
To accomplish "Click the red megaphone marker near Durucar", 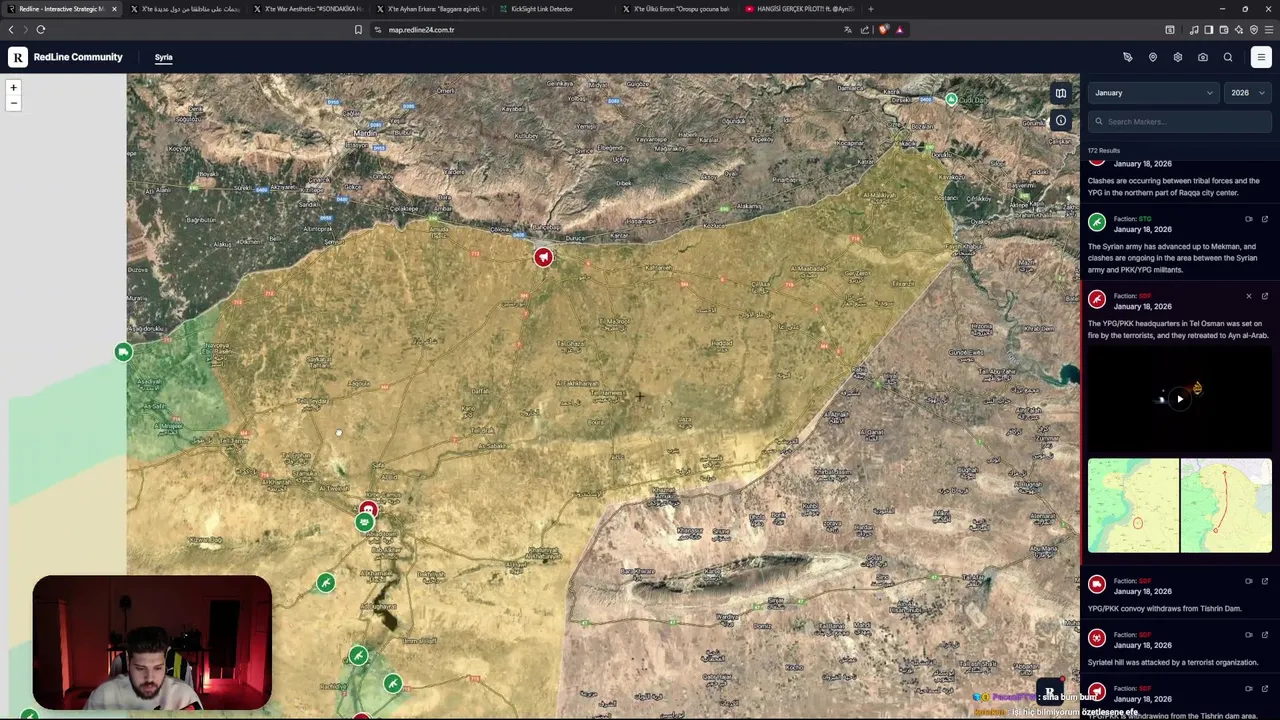I will pyautogui.click(x=543, y=258).
